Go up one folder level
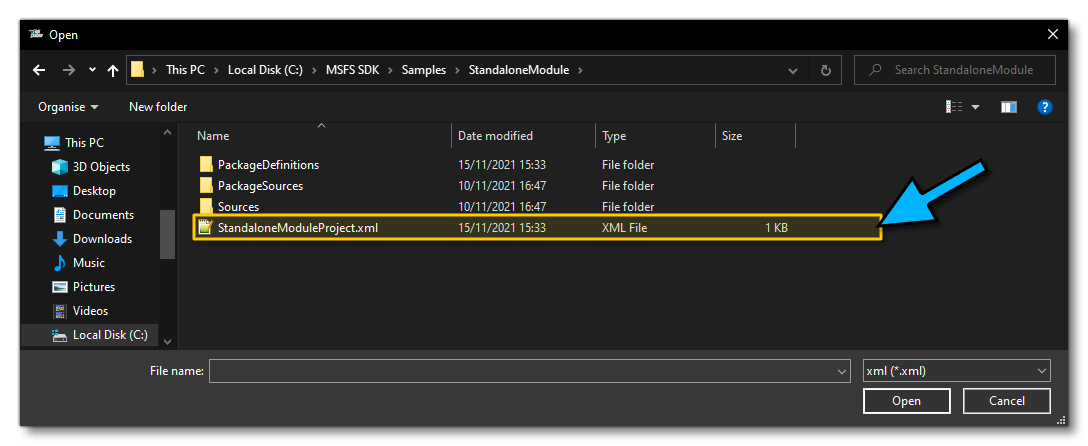1088x446 pixels. coord(113,70)
